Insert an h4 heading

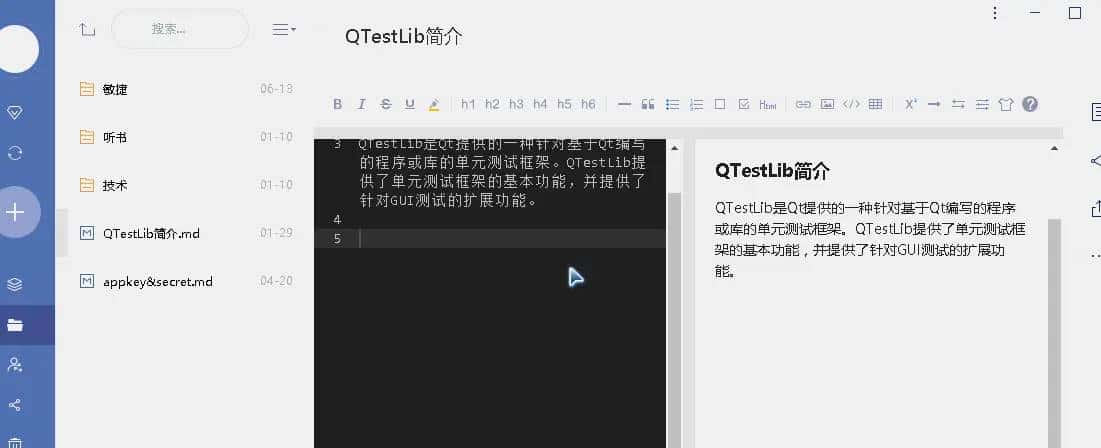[540, 105]
